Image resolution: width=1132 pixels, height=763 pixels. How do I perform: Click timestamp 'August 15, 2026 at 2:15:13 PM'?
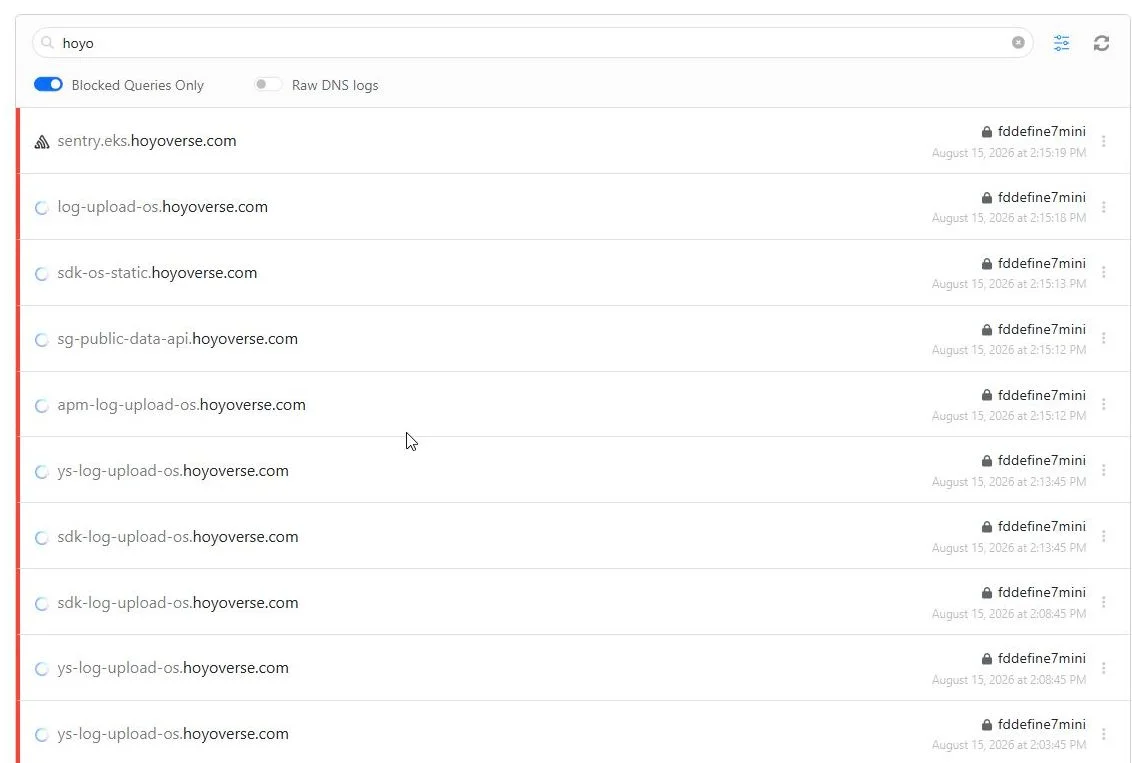[1009, 284]
